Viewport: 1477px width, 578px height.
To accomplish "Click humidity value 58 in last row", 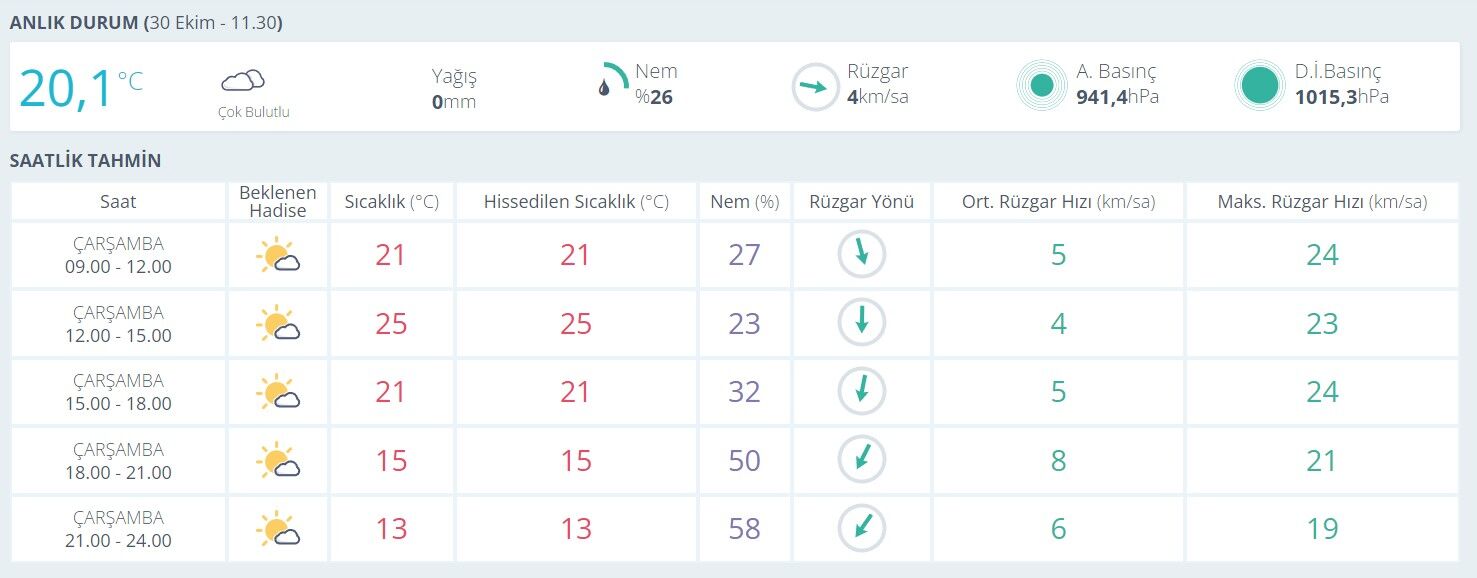I will pos(744,528).
